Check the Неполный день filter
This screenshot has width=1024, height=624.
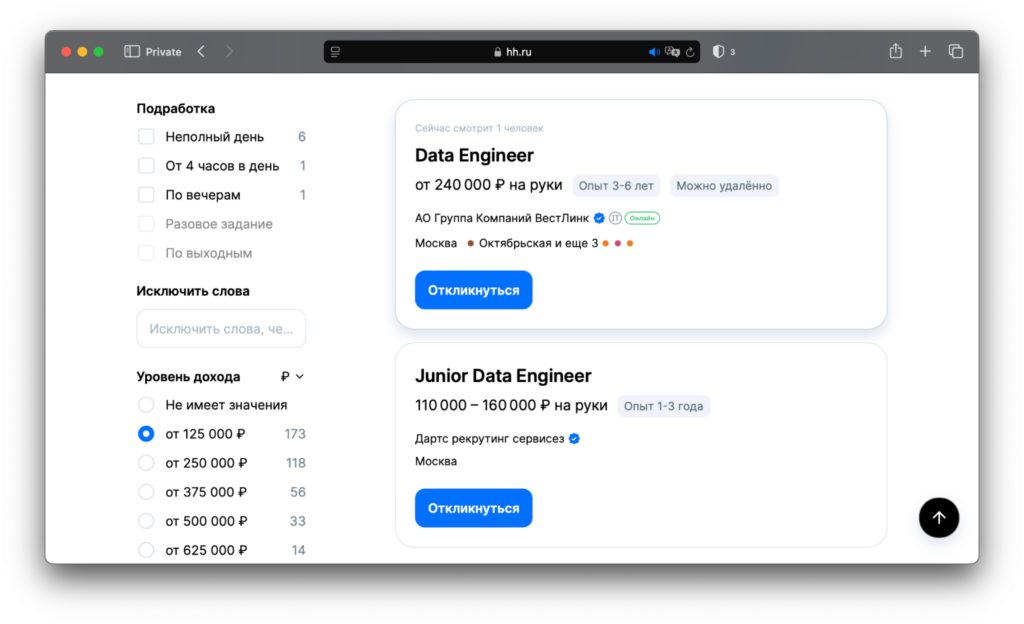tap(146, 136)
